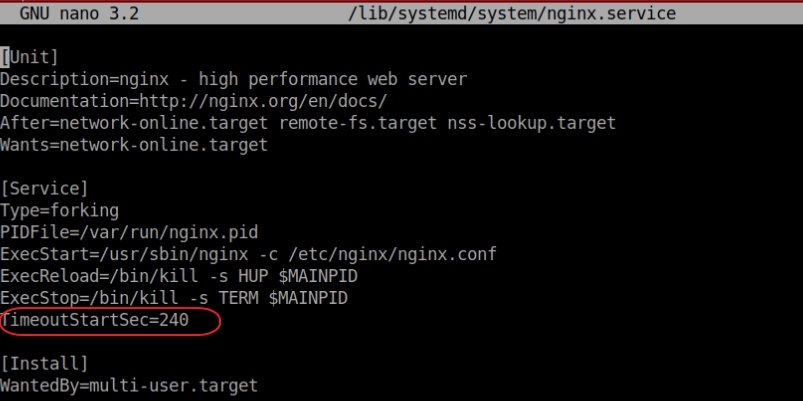803x401 pixels.
Task: Click the /lib/systemd/system/nginx.service filename in title bar
Action: [x=512, y=13]
